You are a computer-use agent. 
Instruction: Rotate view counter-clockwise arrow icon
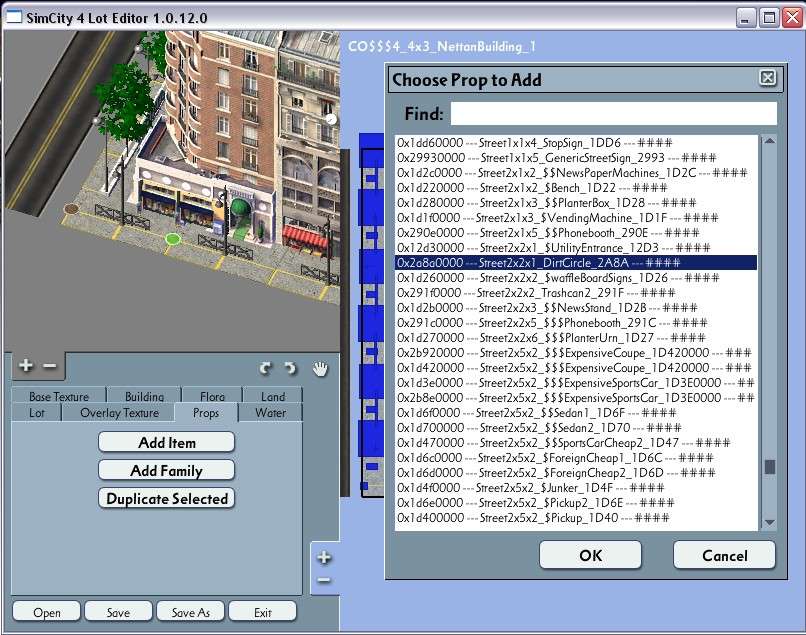(x=265, y=368)
